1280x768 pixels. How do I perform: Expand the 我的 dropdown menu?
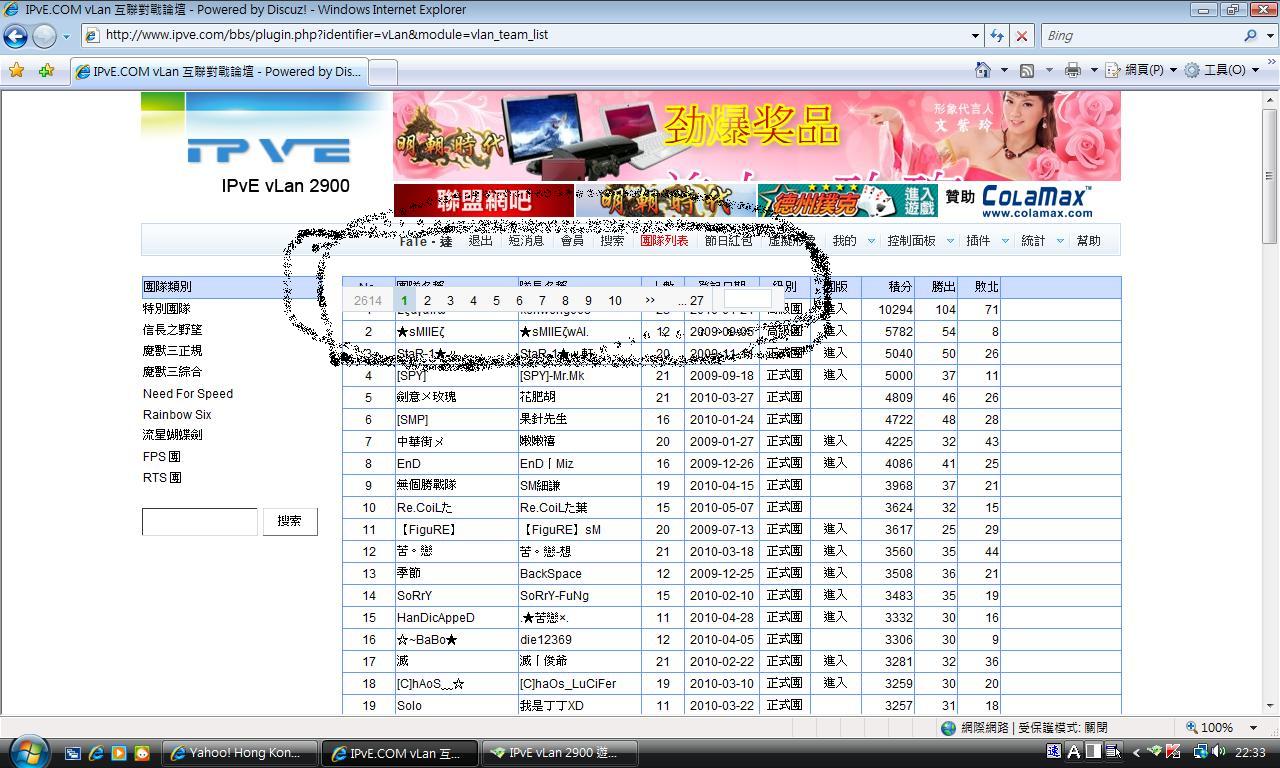coord(871,241)
